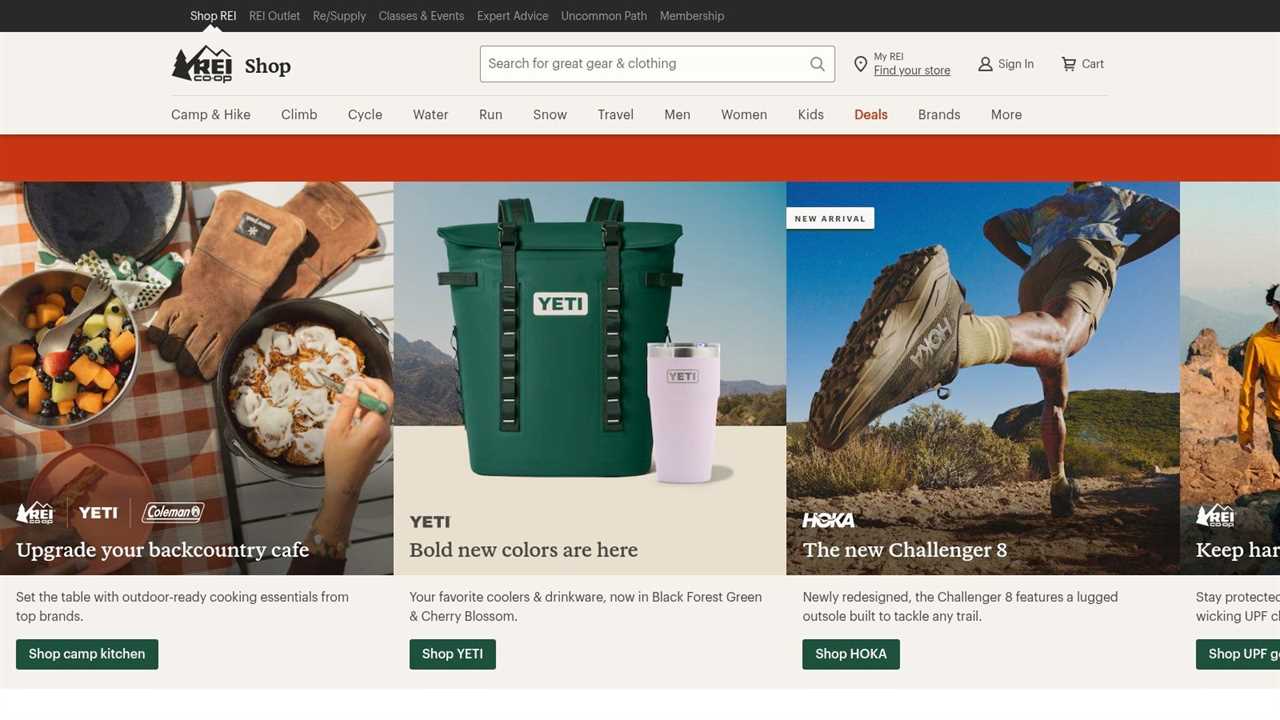Open the Find your store link
The height and width of the screenshot is (720, 1280).
(x=912, y=71)
